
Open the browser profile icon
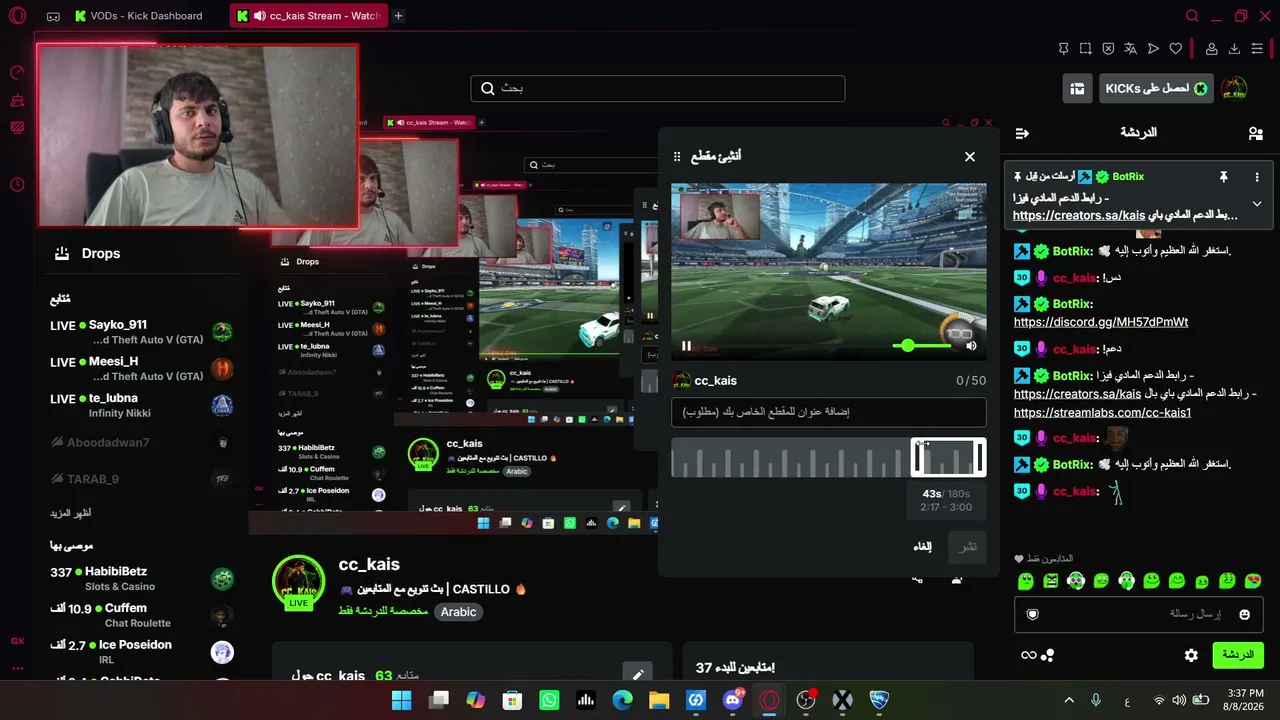point(1211,48)
